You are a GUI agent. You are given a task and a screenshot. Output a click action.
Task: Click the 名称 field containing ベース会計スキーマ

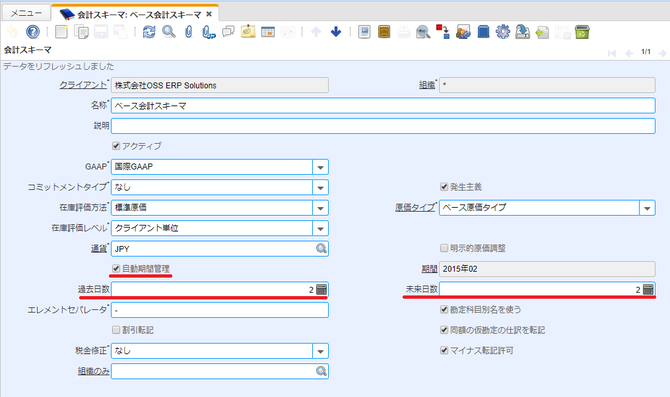(x=383, y=106)
